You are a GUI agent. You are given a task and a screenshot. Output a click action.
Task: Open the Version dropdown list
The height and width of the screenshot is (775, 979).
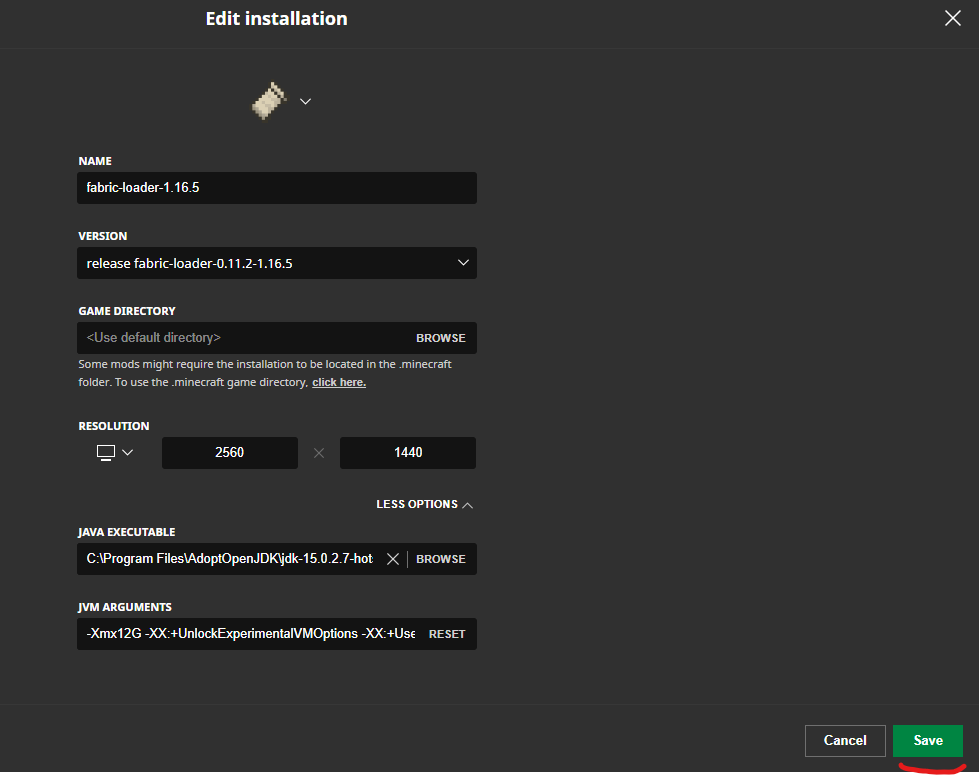[x=277, y=263]
